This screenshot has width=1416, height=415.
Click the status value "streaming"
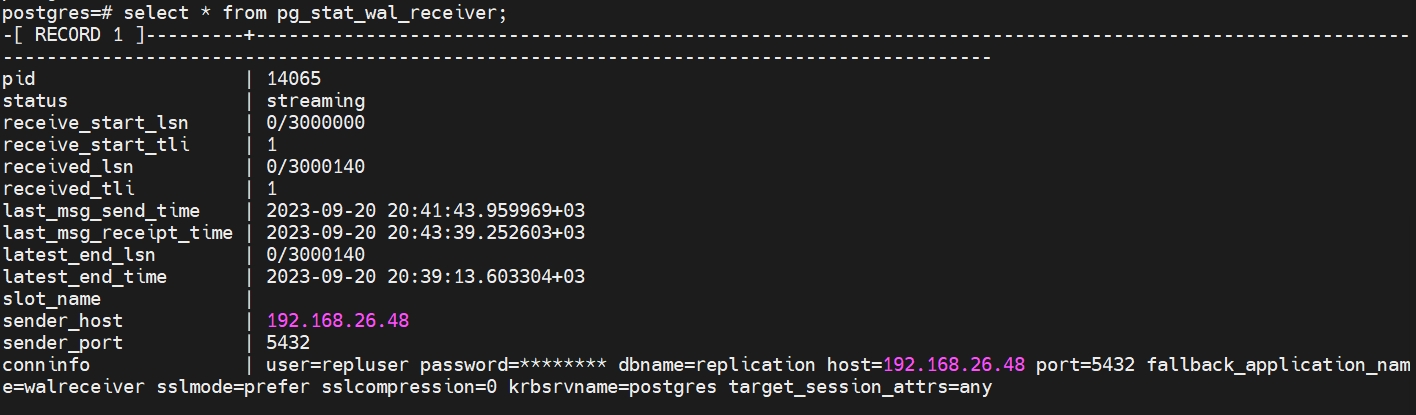[316, 101]
